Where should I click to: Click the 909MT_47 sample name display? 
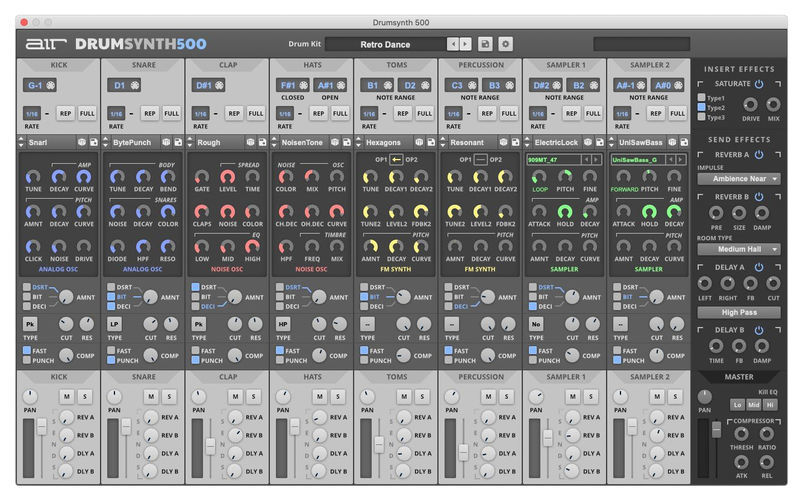(554, 160)
